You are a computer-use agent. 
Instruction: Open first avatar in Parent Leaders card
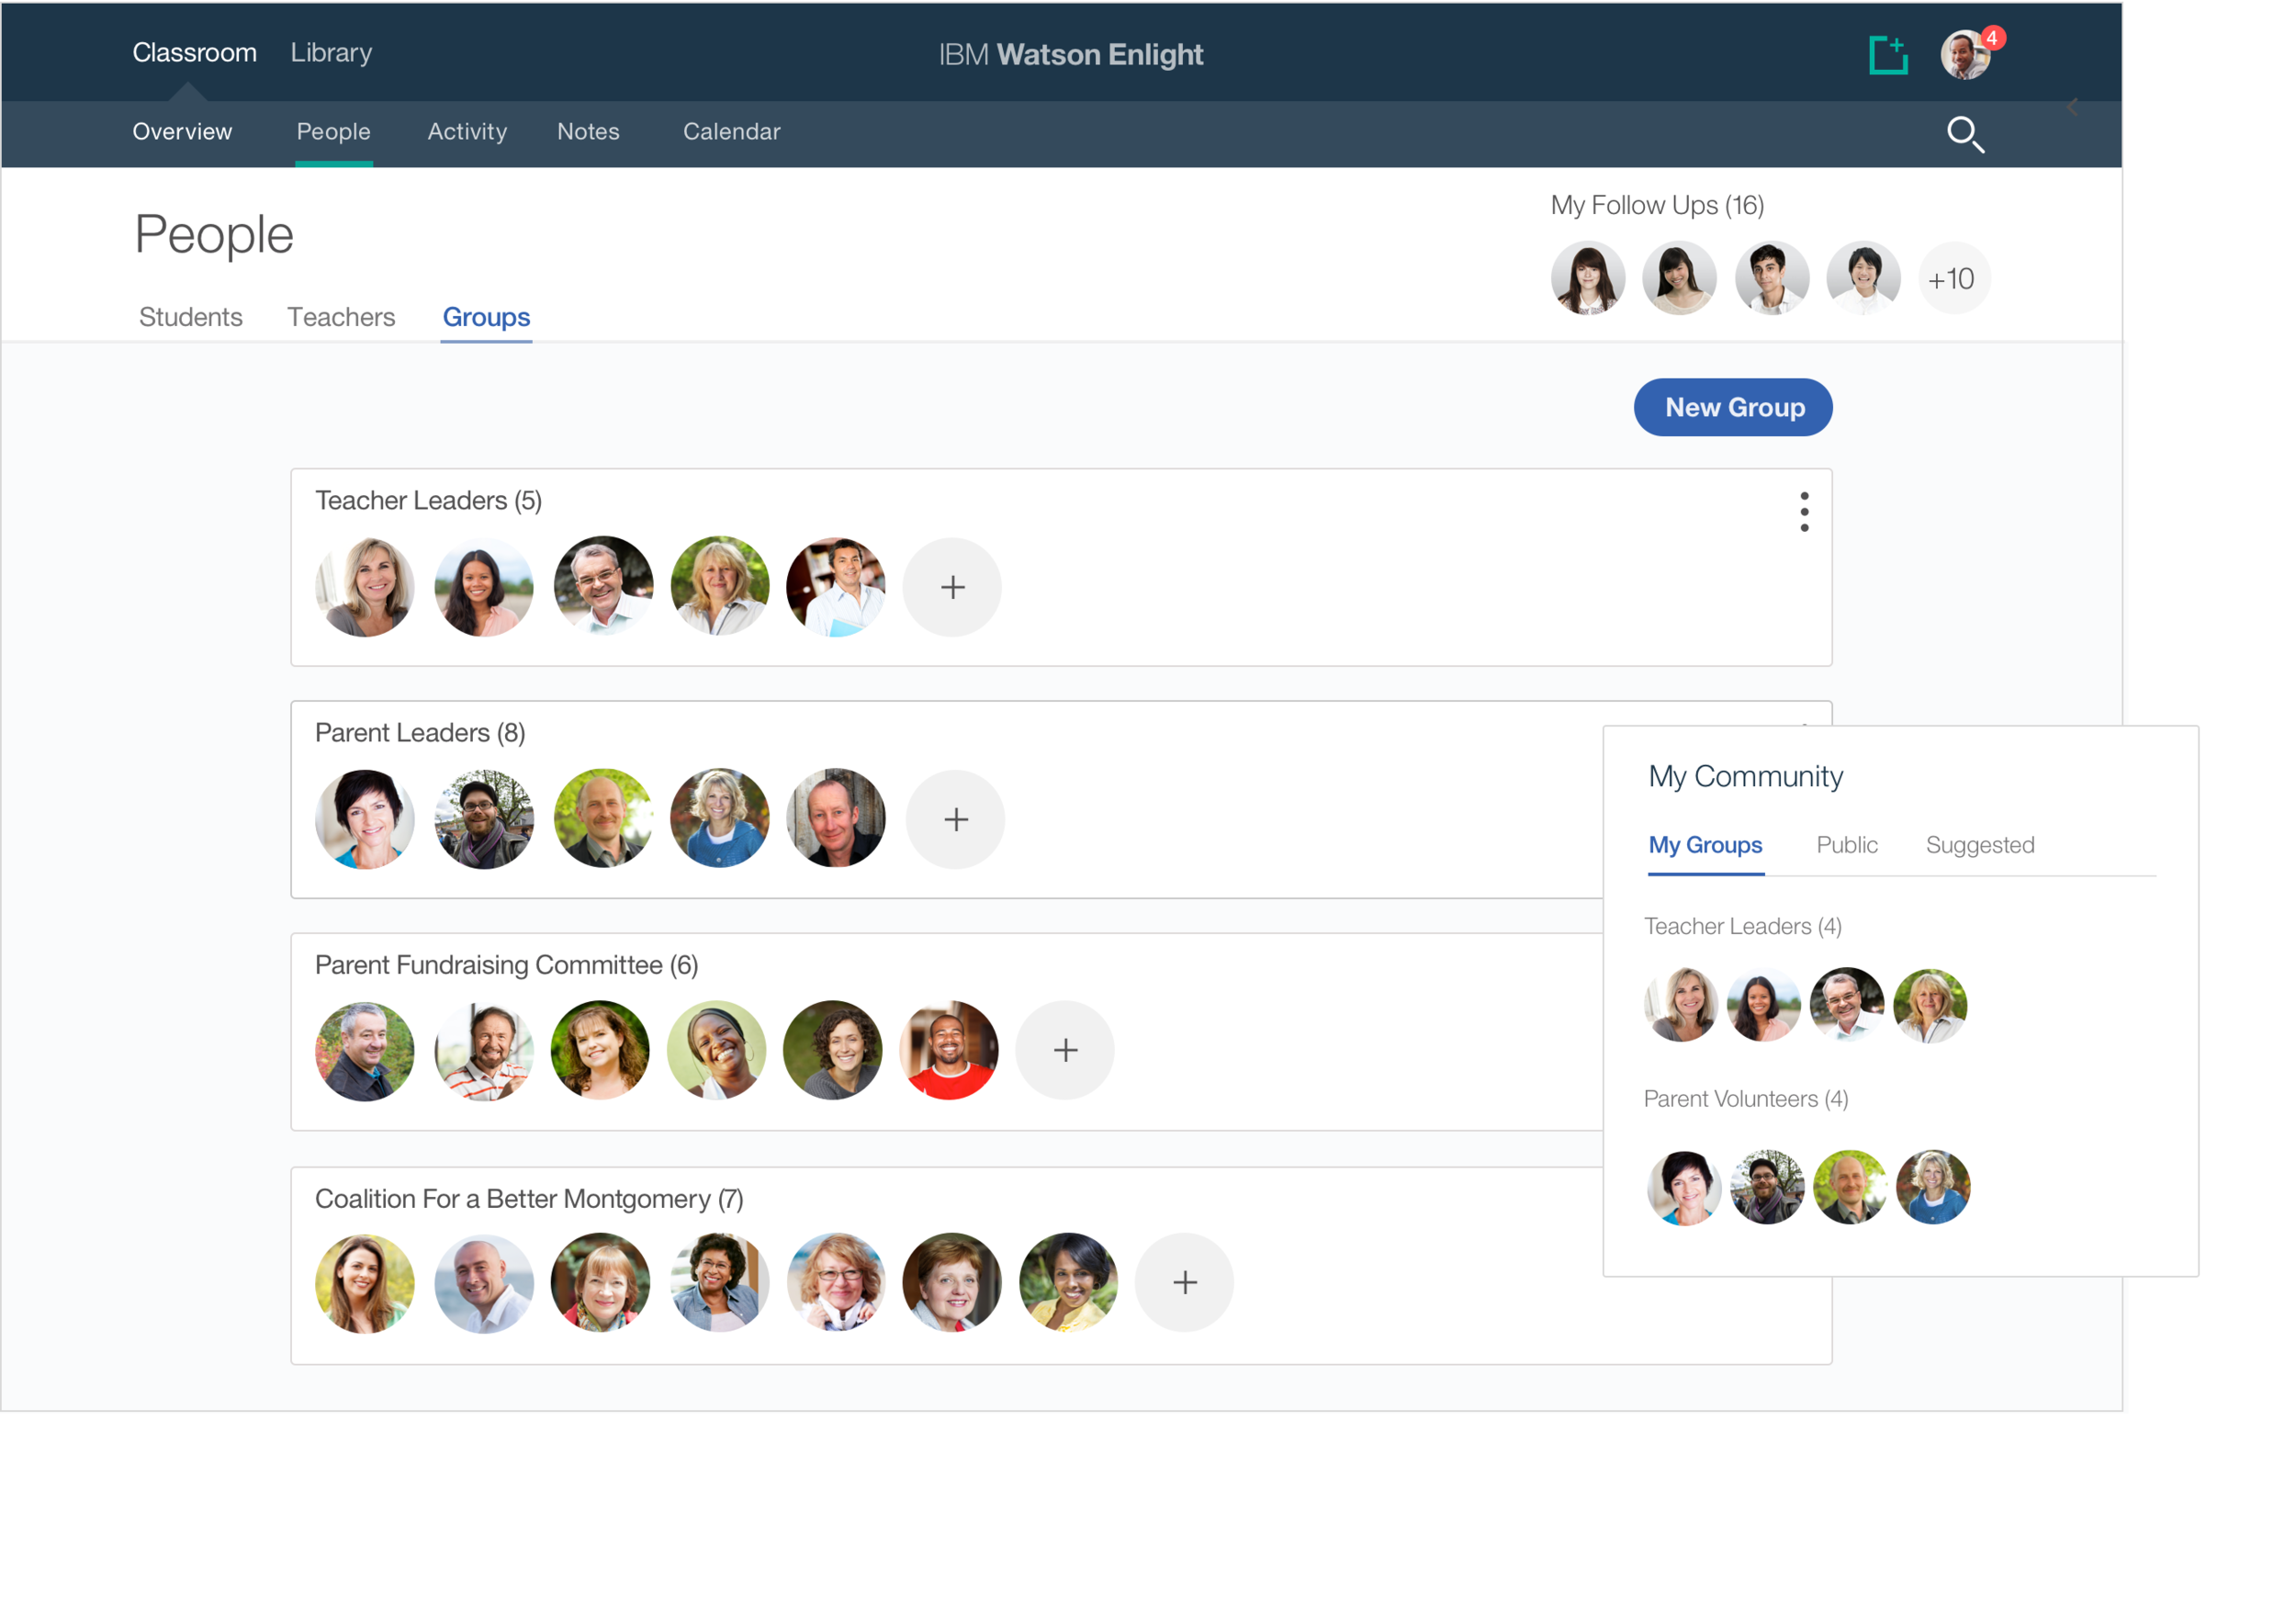tap(365, 819)
